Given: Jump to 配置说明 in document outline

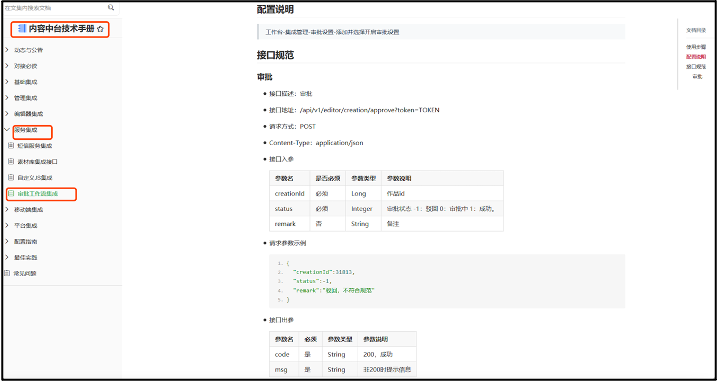Looking at the screenshot, I should click(696, 57).
